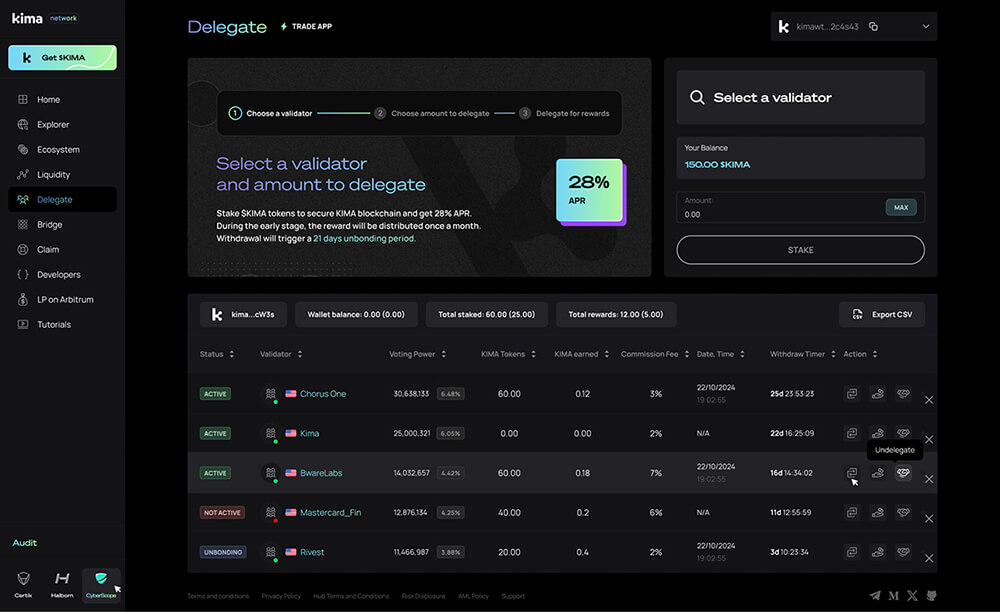Copy the kimawt wallet address
The width and height of the screenshot is (1000, 612).
click(873, 27)
